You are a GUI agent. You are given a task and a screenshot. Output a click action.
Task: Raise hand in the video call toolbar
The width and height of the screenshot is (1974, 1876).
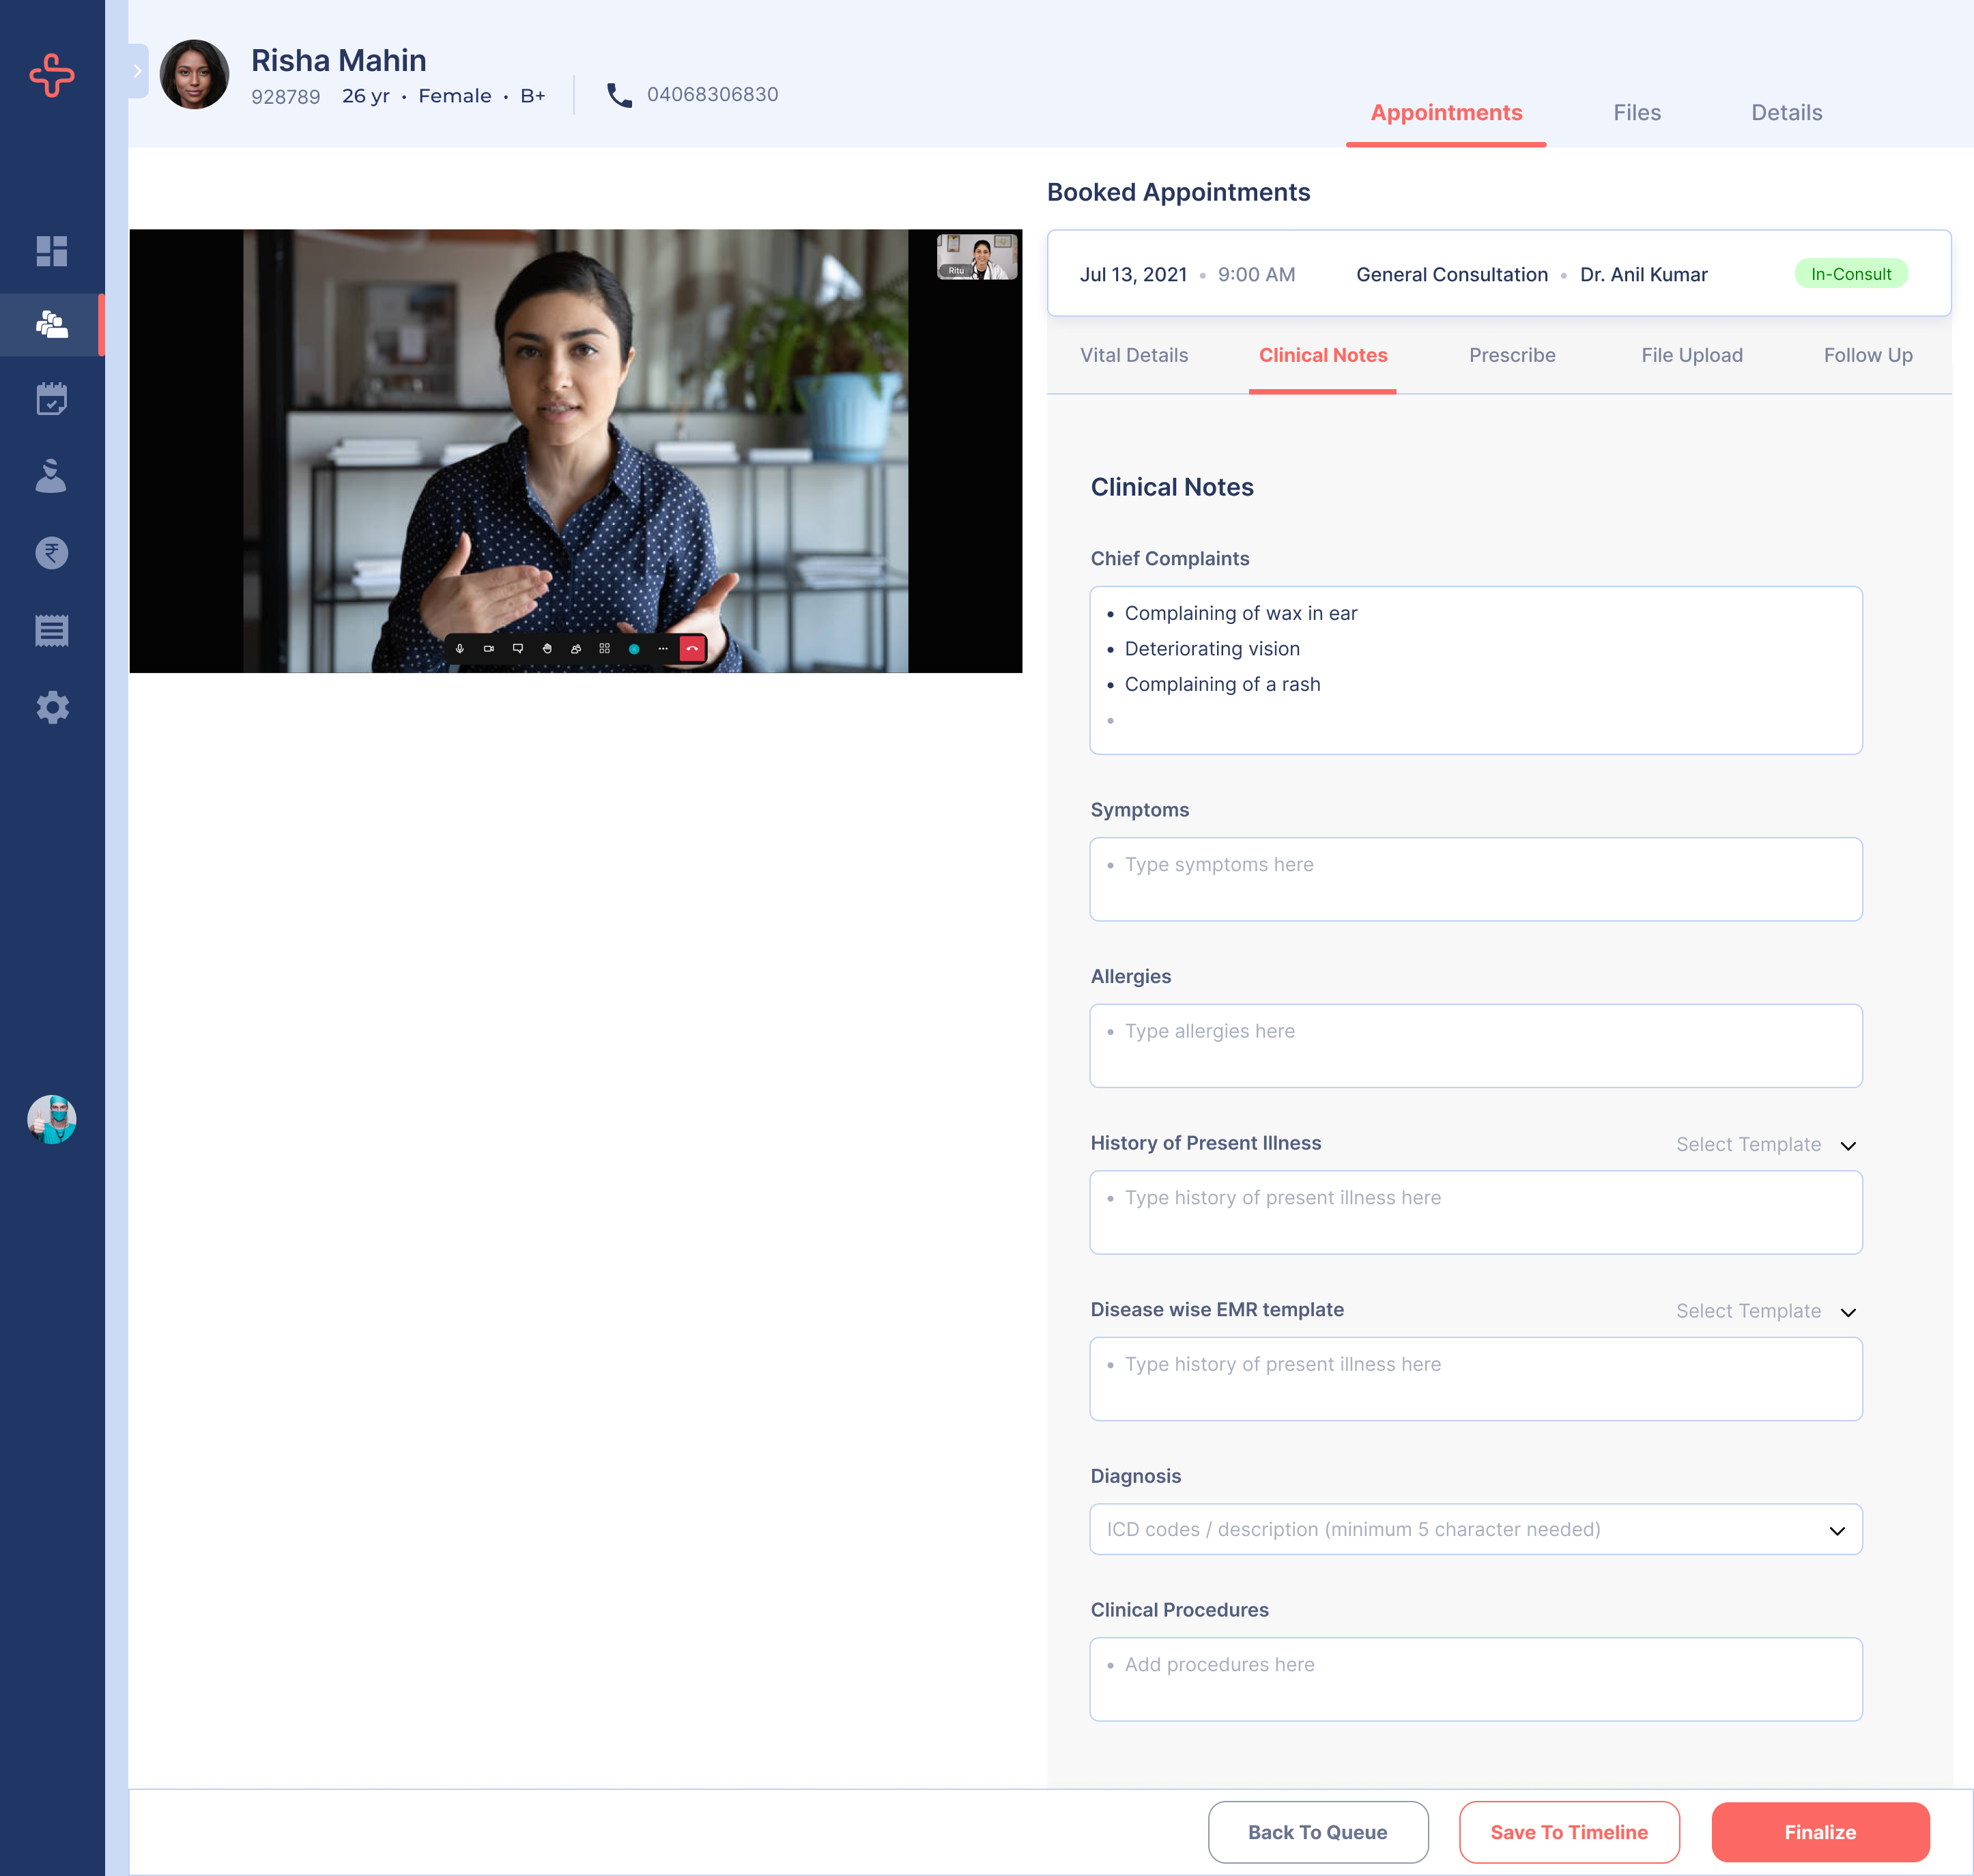547,649
